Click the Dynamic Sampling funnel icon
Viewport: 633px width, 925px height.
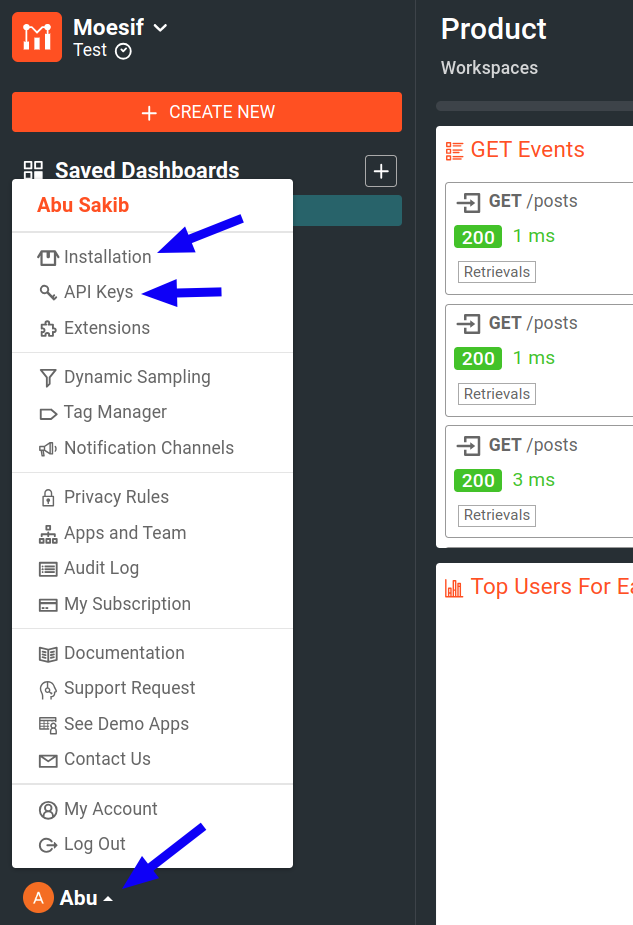coord(48,378)
